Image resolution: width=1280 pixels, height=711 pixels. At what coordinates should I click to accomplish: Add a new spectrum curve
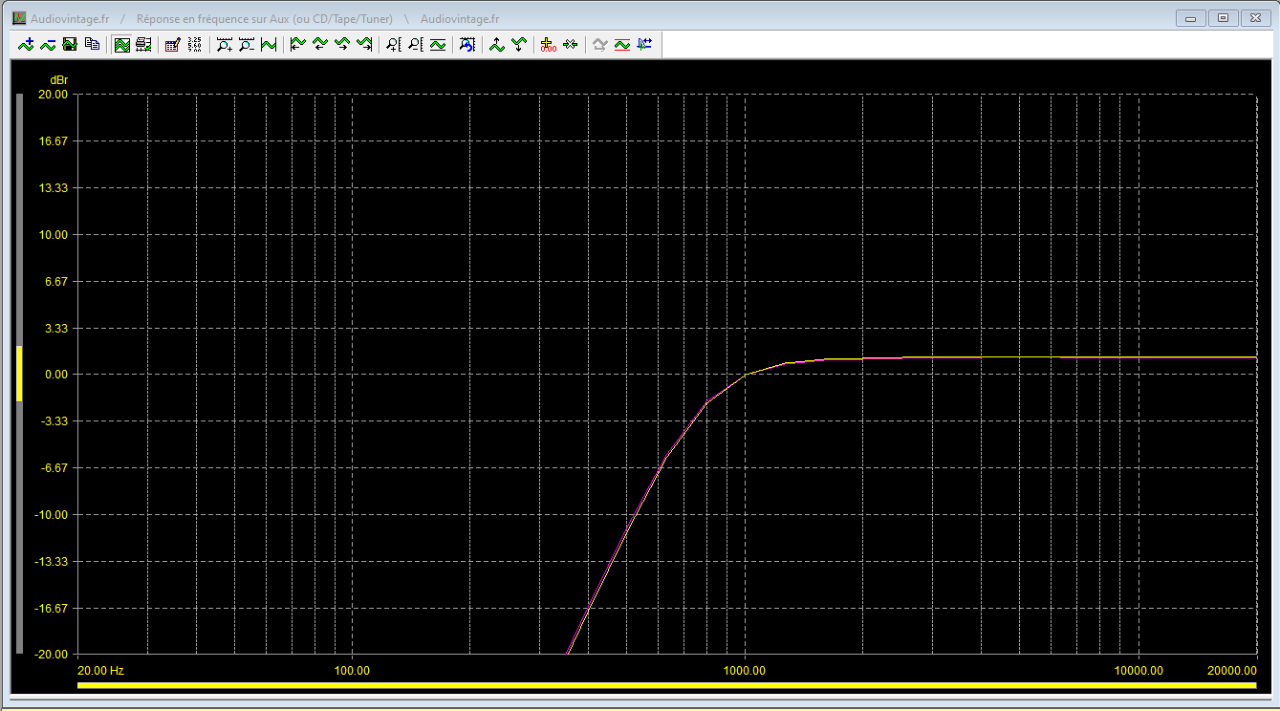[25, 44]
